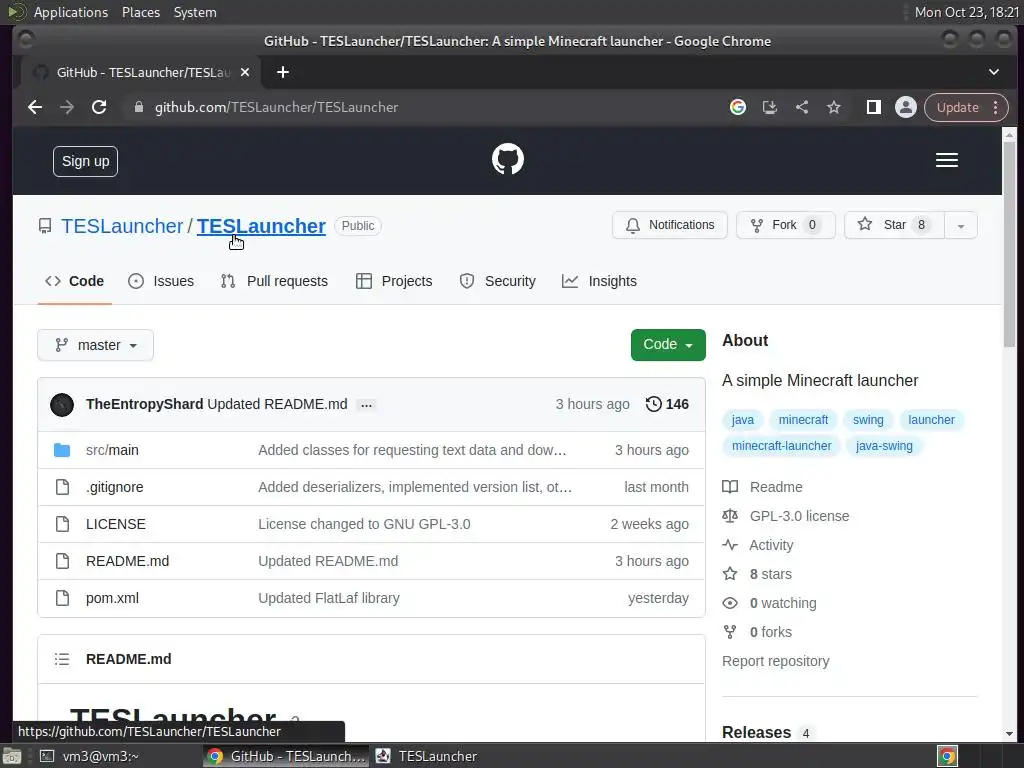Open the Chrome three-dot menu
Image resolution: width=1024 pixels, height=768 pixels.
[x=996, y=107]
